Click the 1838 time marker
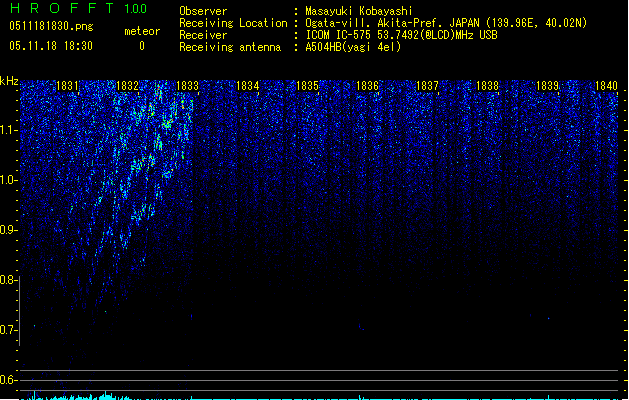The width and height of the screenshot is (629, 400). tap(487, 86)
